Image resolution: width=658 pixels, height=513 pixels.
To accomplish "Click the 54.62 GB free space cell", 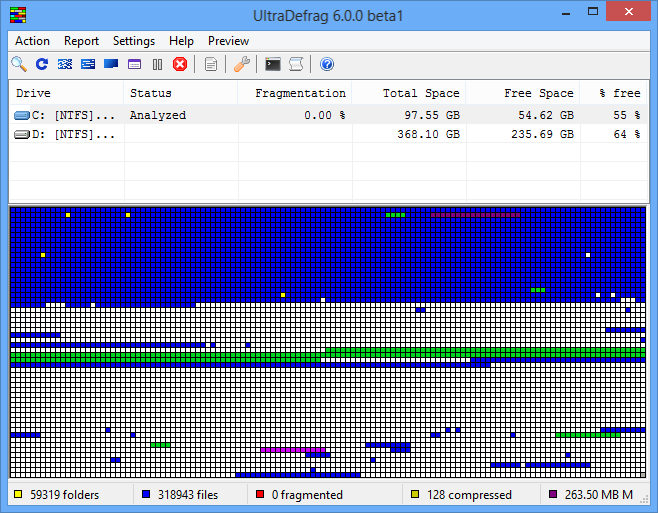I will (x=546, y=115).
